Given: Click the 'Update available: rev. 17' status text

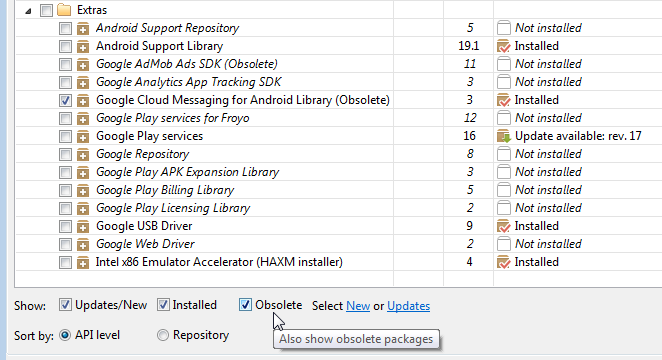Looking at the screenshot, I should [578, 136].
